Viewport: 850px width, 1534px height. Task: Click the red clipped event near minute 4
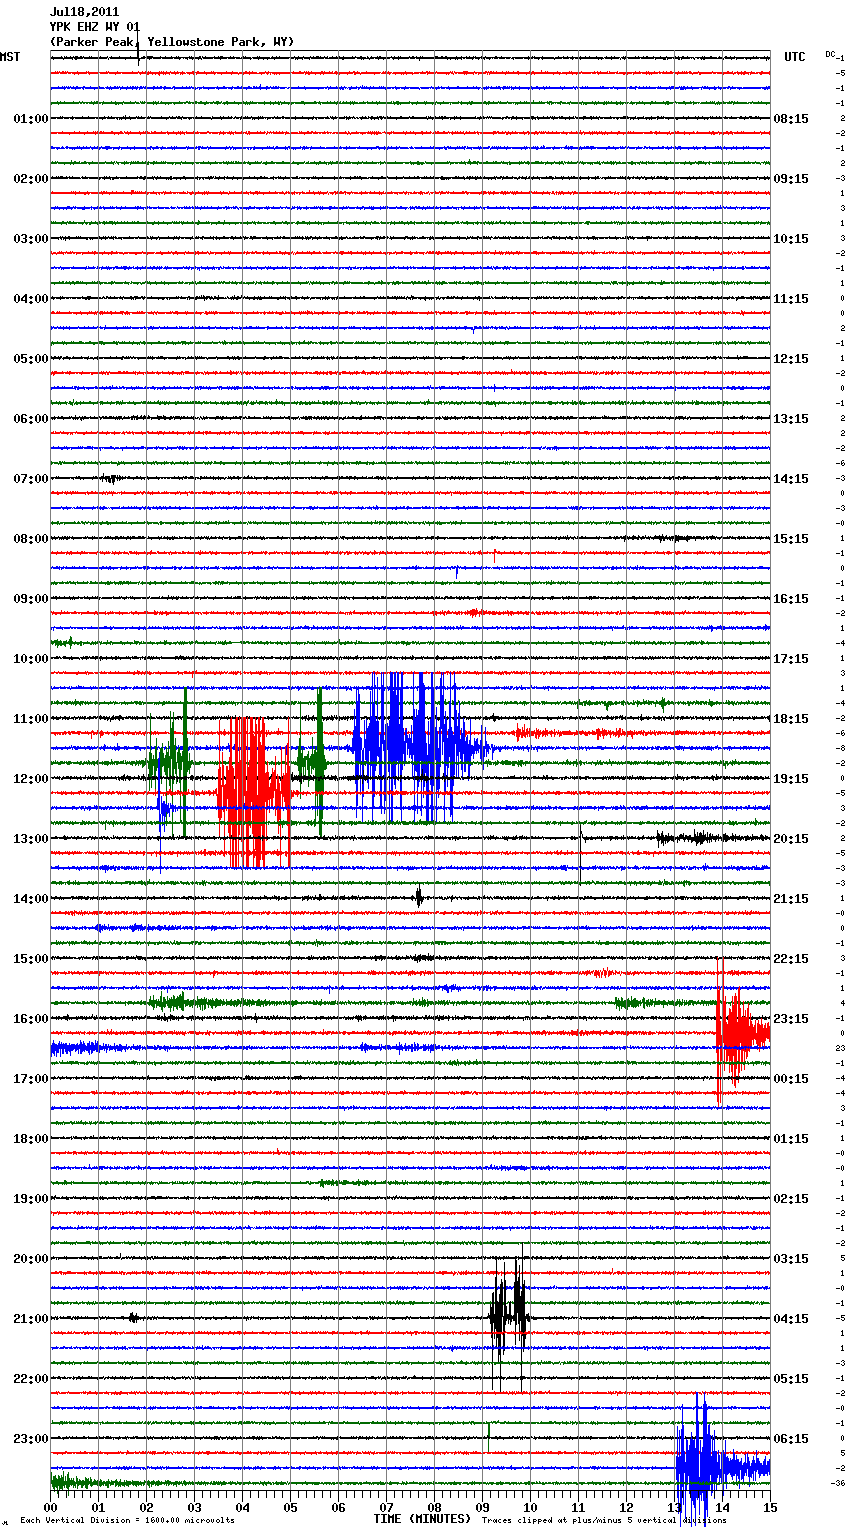click(x=254, y=792)
